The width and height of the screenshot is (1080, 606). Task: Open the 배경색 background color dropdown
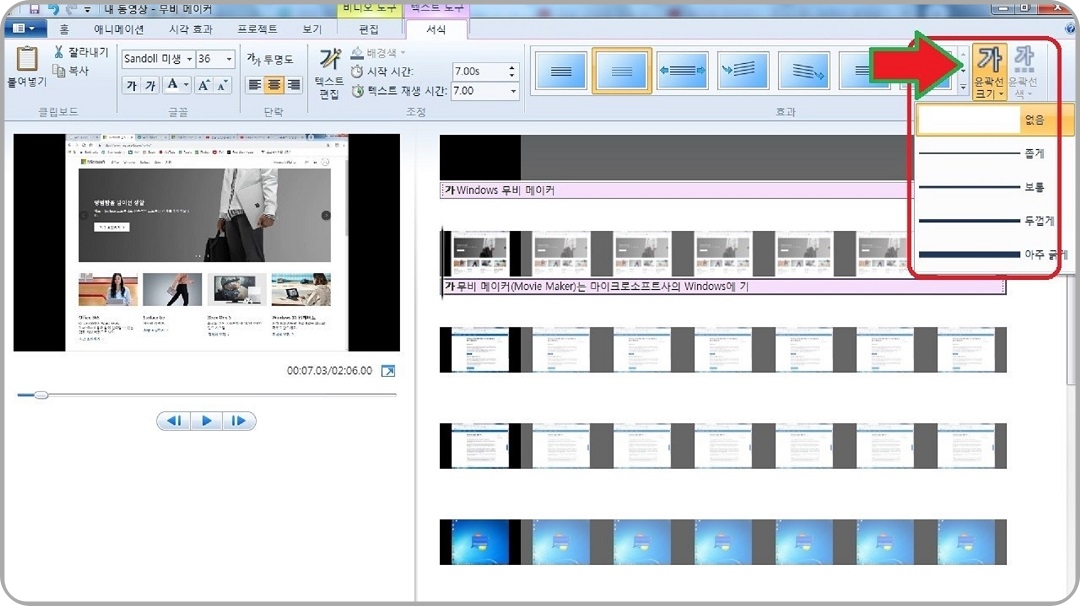pos(378,52)
